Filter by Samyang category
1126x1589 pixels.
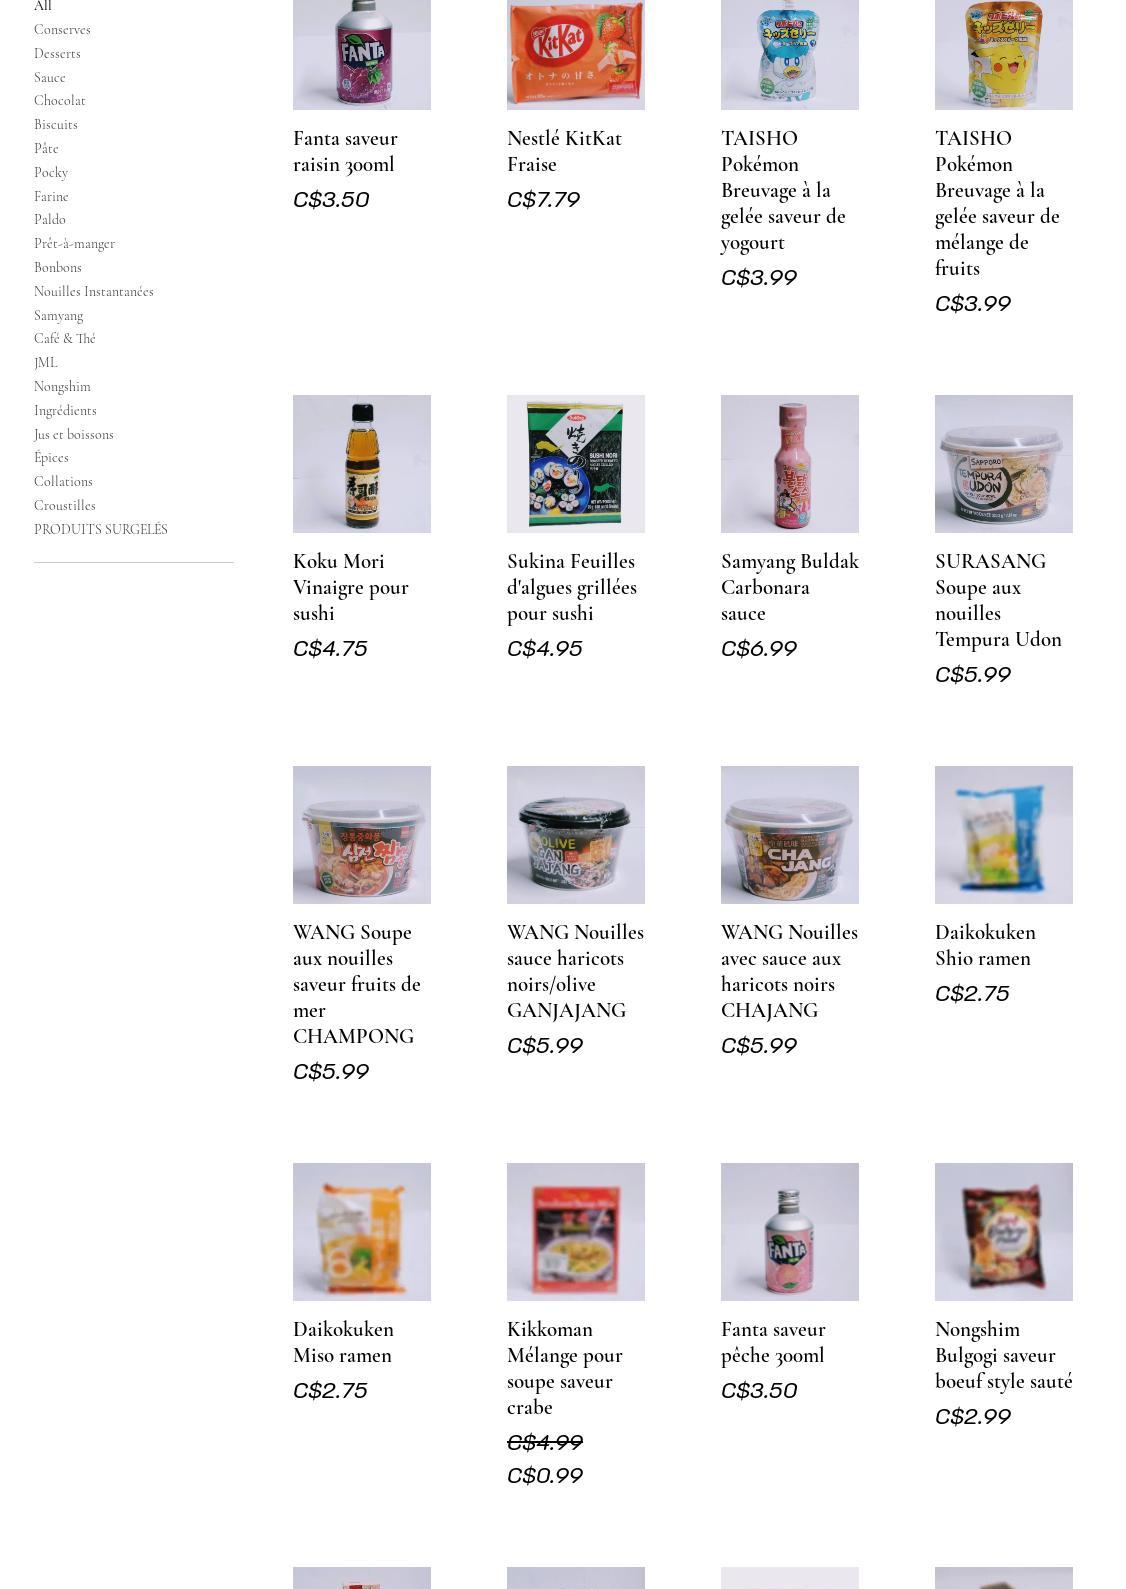pyautogui.click(x=59, y=315)
